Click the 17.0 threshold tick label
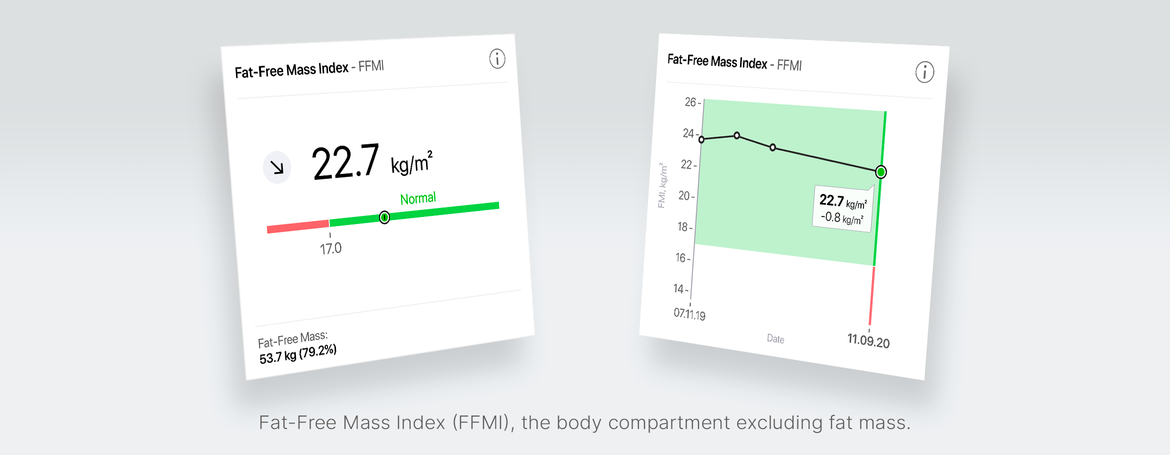 331,249
